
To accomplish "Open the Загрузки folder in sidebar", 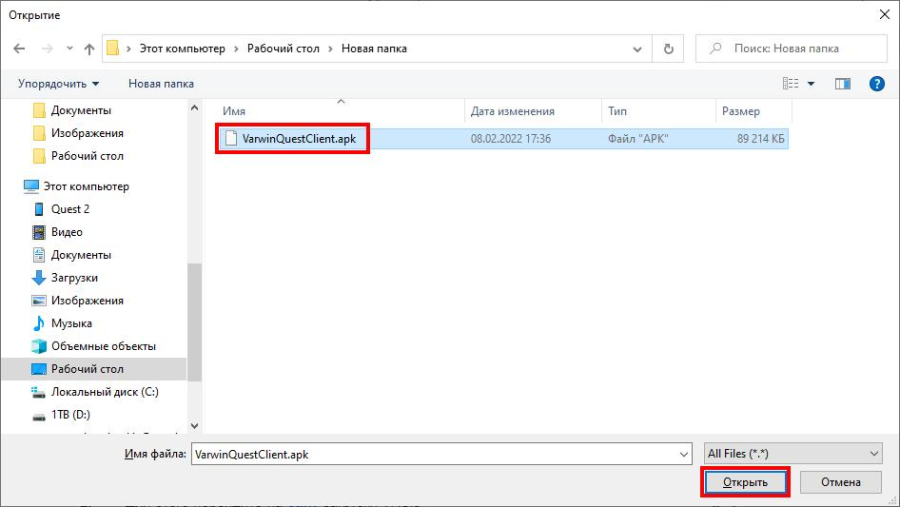I will pos(74,278).
